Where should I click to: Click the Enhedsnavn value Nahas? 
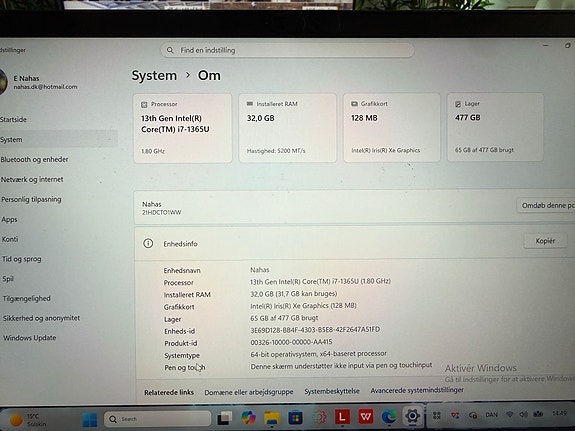[260, 270]
